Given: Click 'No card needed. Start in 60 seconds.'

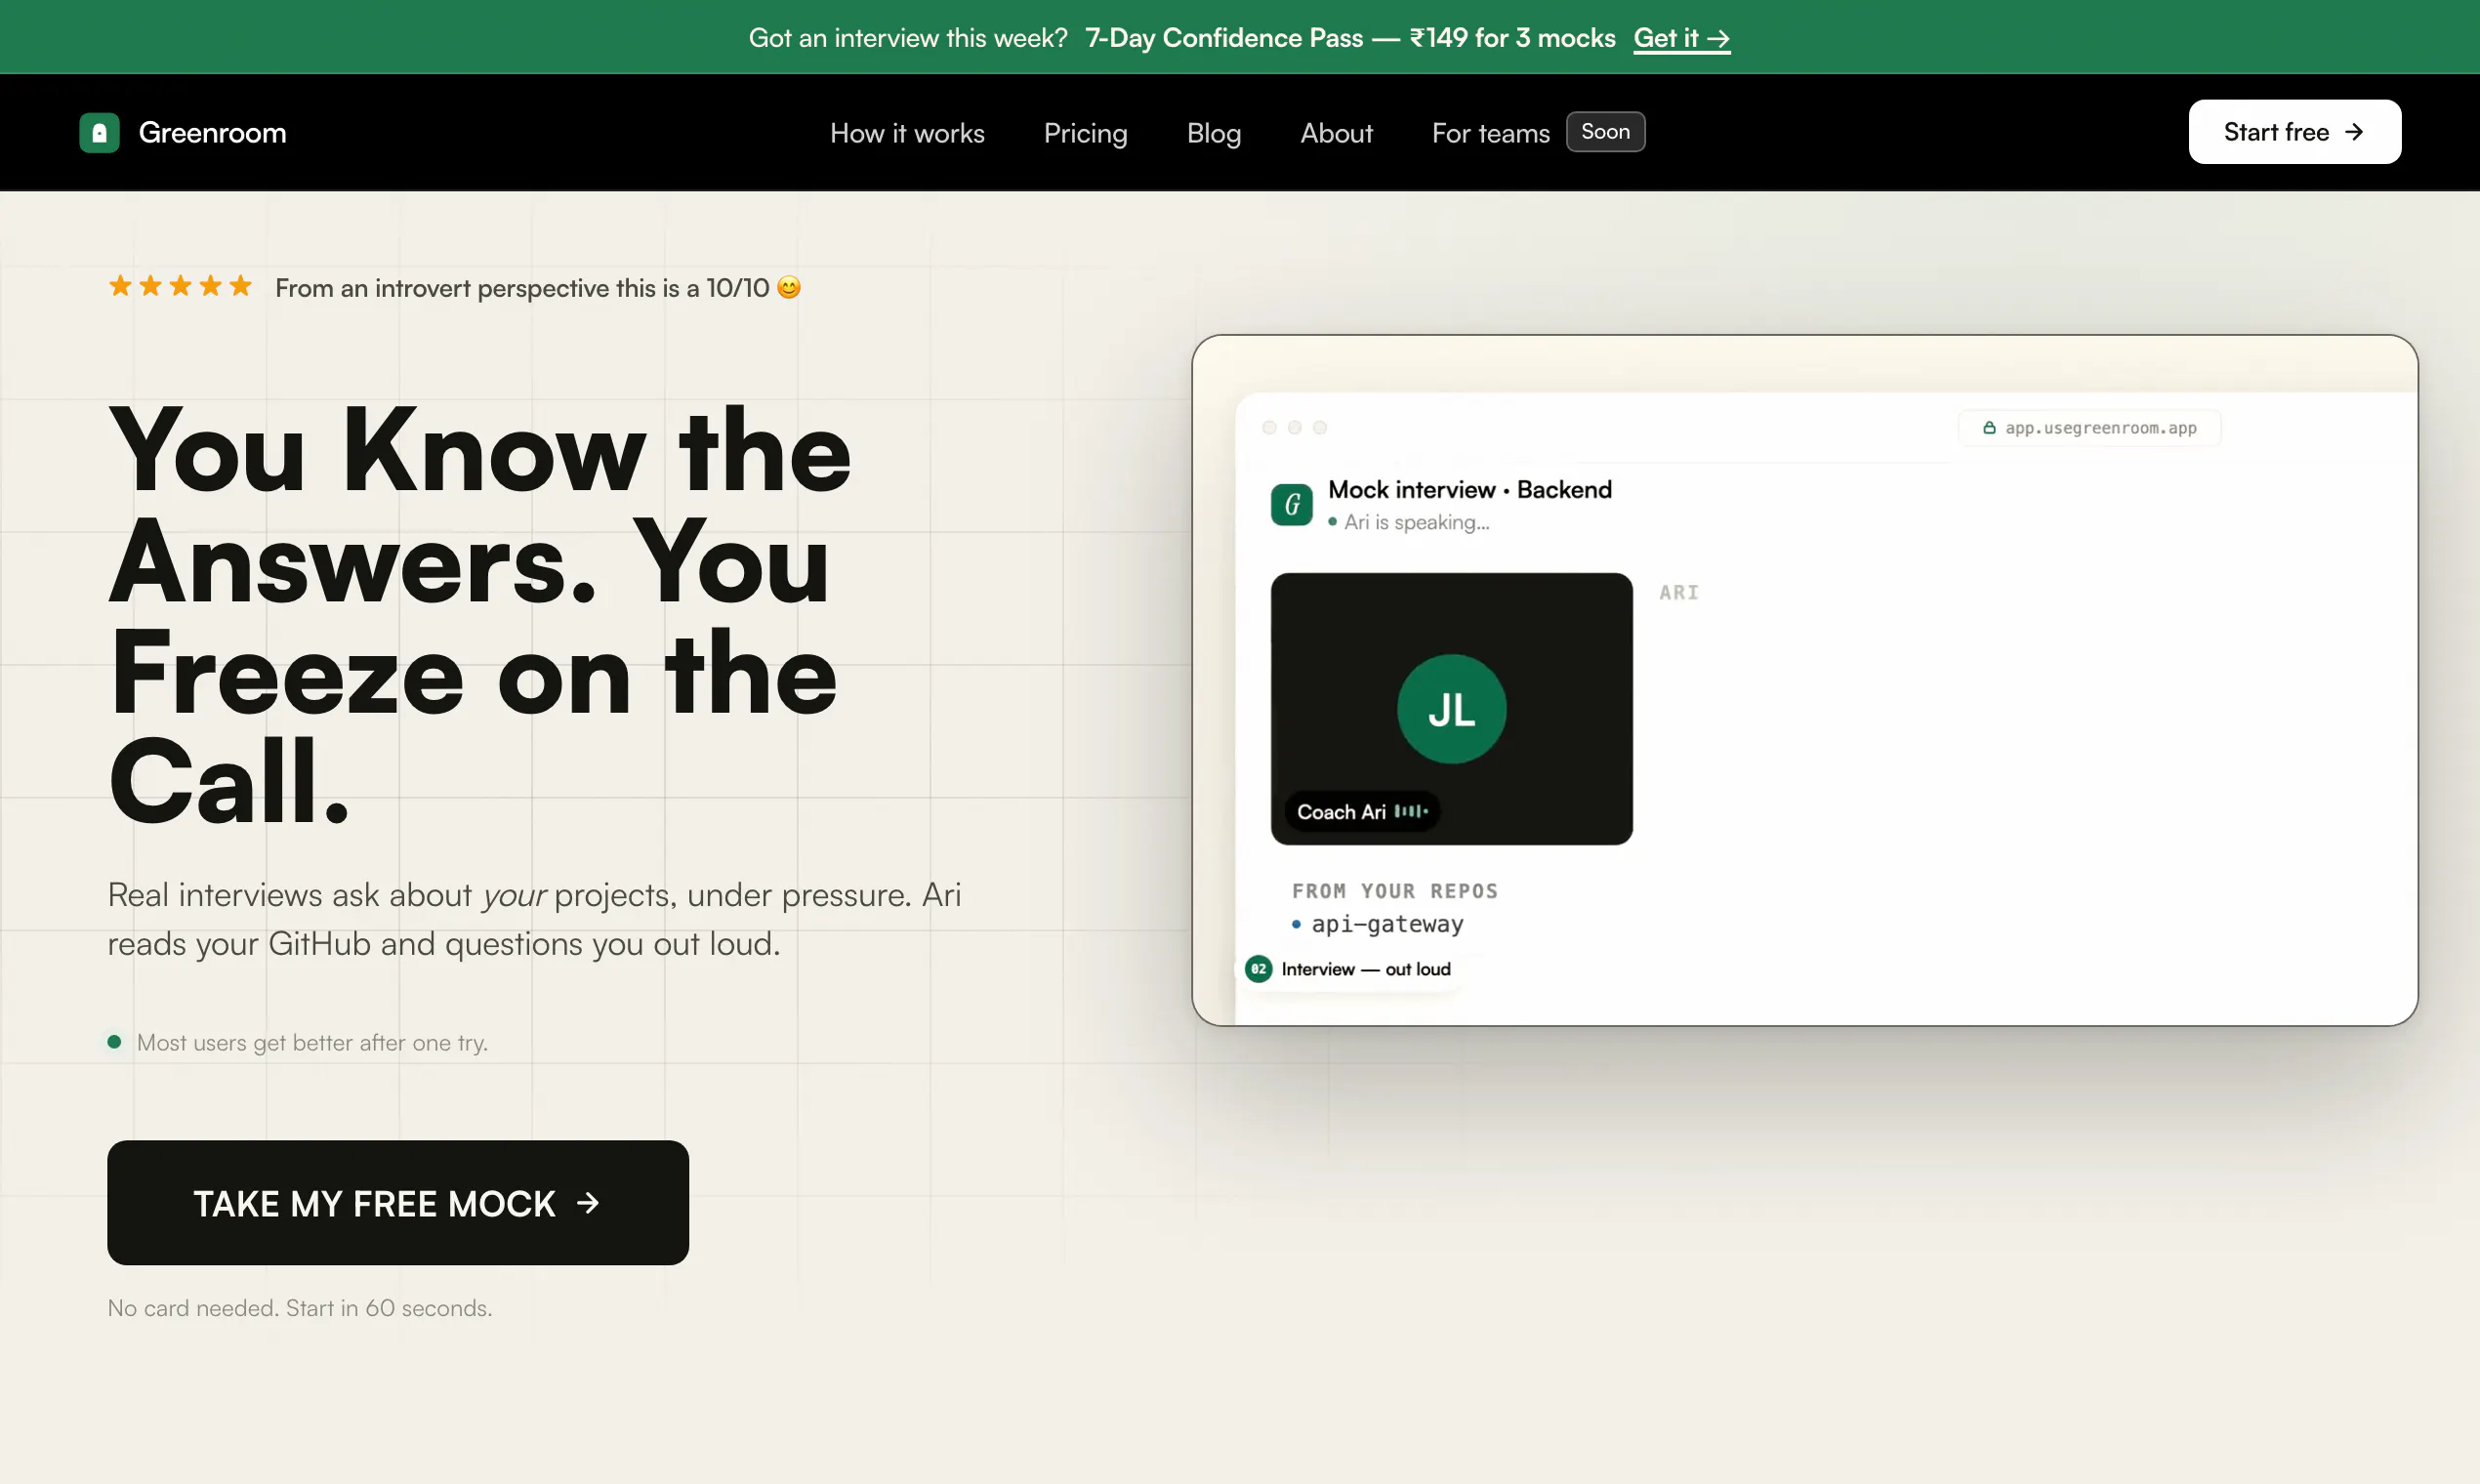Looking at the screenshot, I should (300, 1307).
